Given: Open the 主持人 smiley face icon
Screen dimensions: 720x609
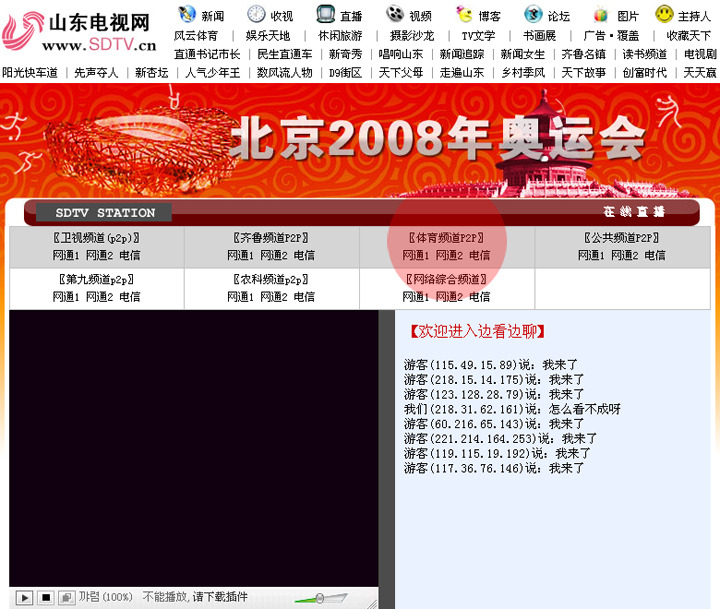Looking at the screenshot, I should pyautogui.click(x=664, y=14).
